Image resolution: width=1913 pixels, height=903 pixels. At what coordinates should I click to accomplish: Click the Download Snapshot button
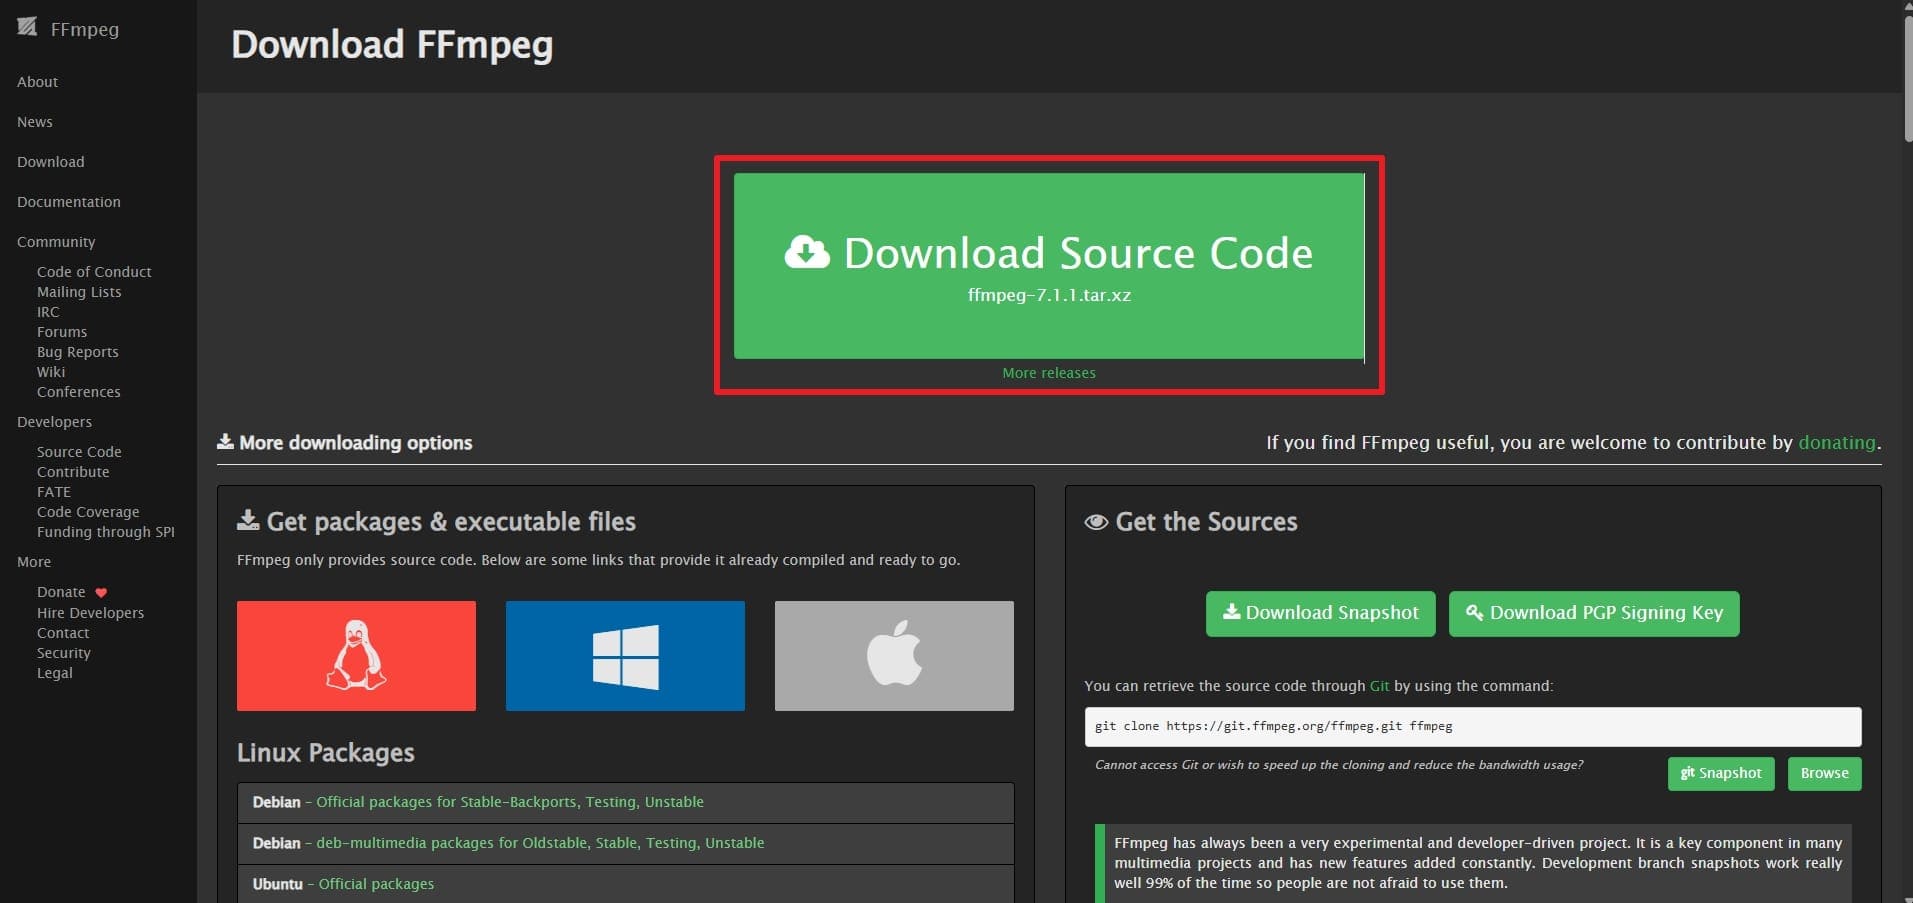click(1320, 613)
